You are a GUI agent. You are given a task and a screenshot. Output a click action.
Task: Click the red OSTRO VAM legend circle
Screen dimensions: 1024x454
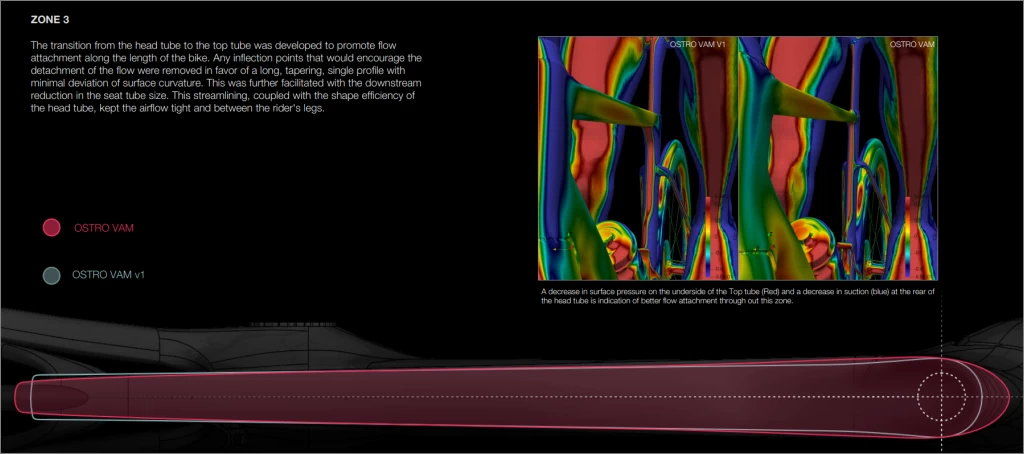click(52, 228)
